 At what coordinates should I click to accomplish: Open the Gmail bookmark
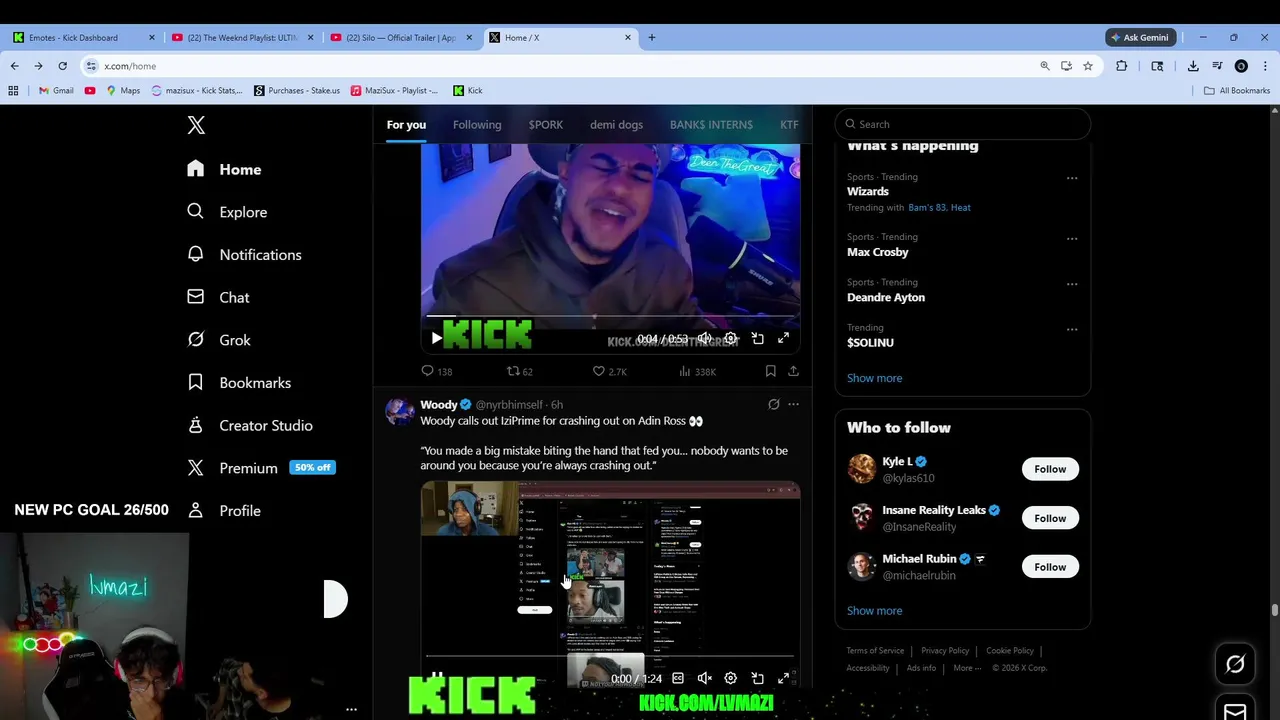(56, 90)
